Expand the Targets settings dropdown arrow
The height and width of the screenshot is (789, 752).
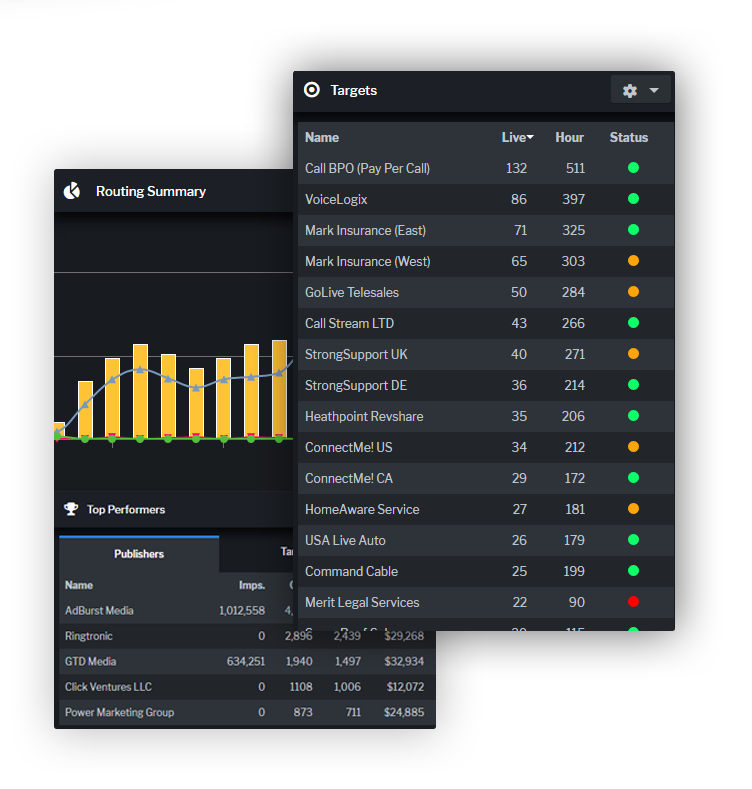(x=654, y=91)
